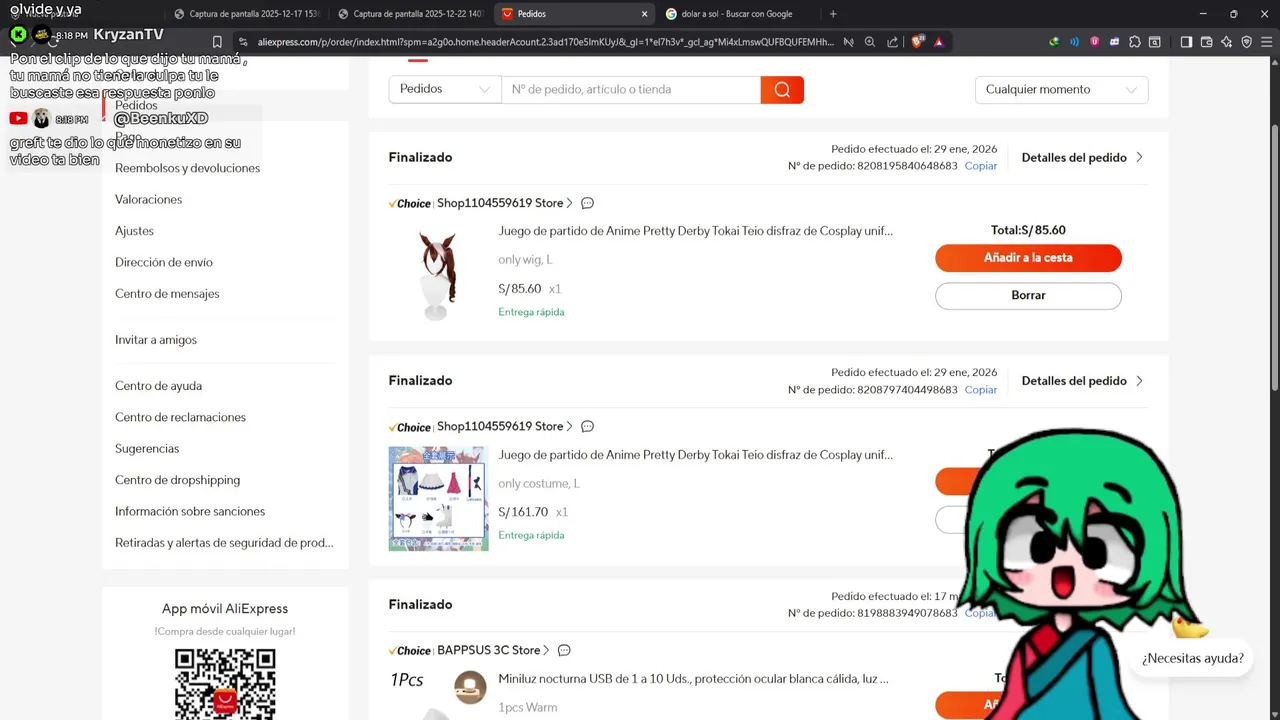Open a new browser tab
1280x720 pixels.
(x=833, y=14)
